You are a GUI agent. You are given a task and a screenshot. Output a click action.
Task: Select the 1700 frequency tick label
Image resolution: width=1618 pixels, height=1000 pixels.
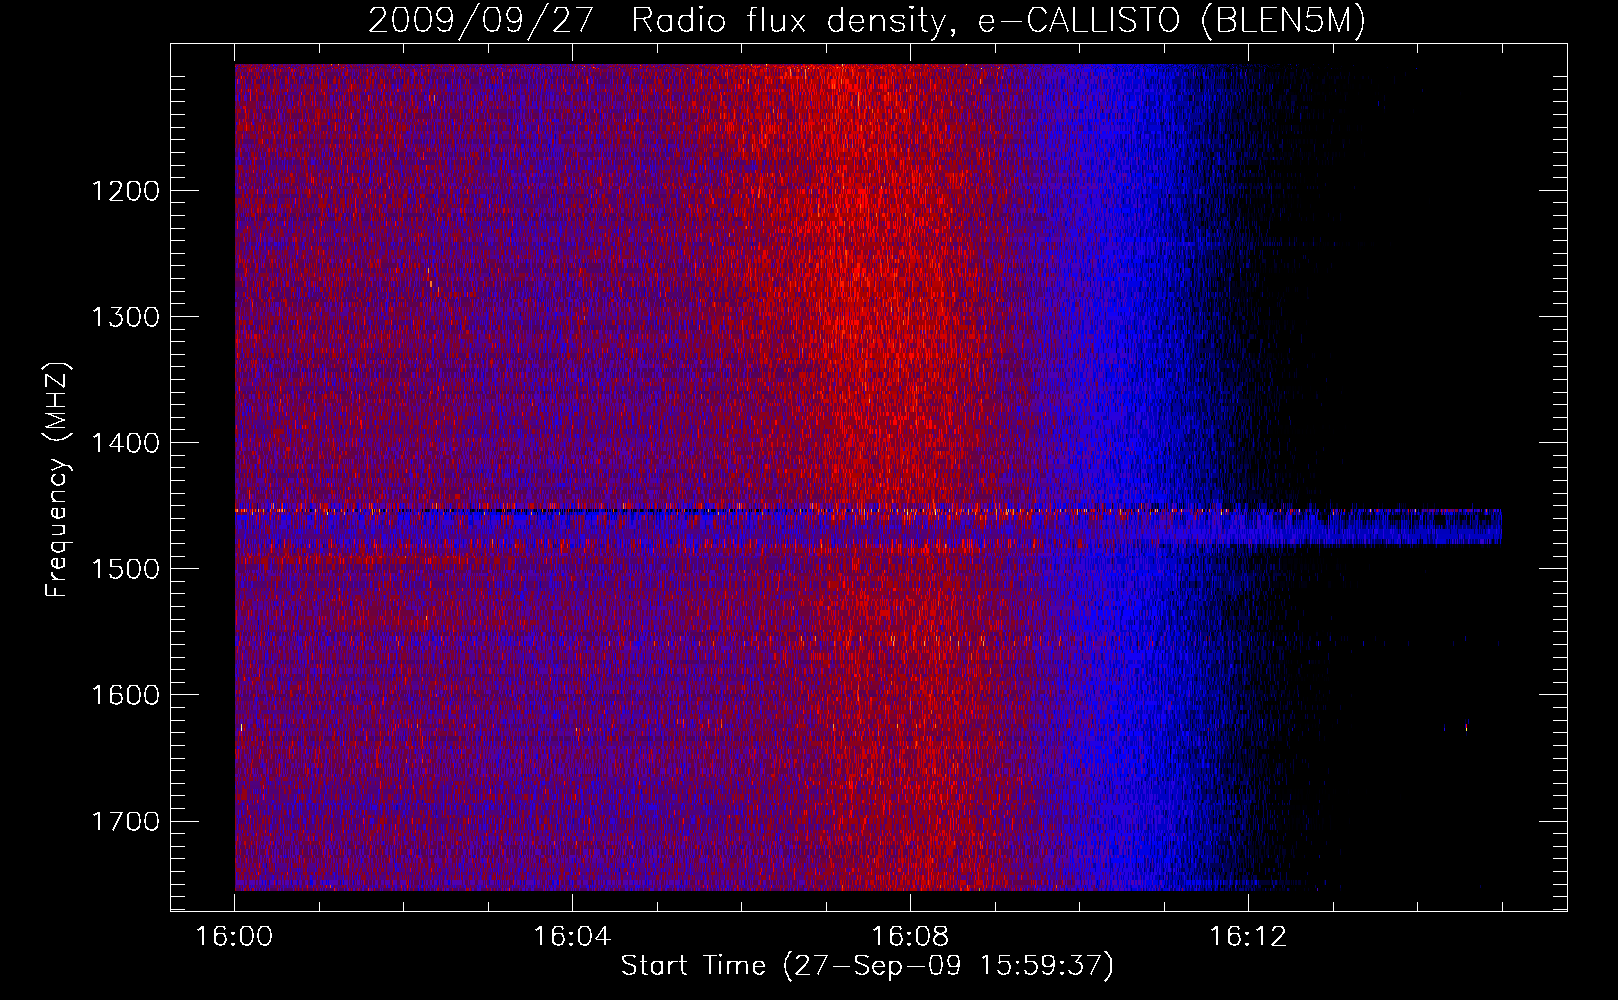coord(125,821)
